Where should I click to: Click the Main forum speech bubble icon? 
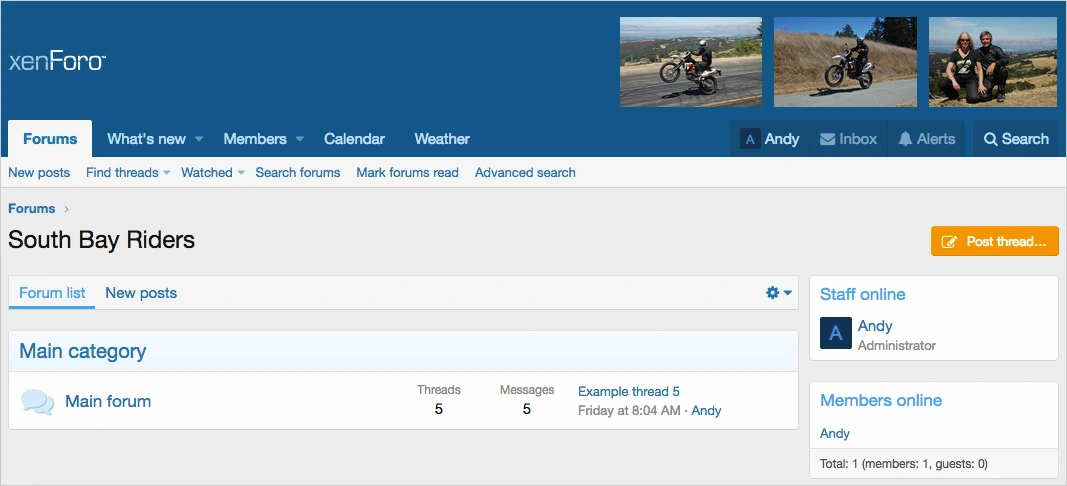(38, 402)
